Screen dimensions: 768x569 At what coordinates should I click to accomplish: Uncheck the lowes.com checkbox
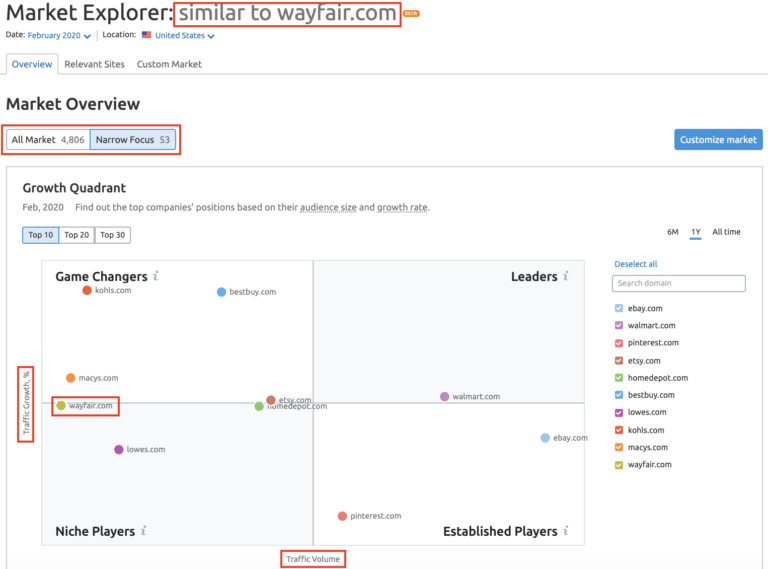point(619,412)
